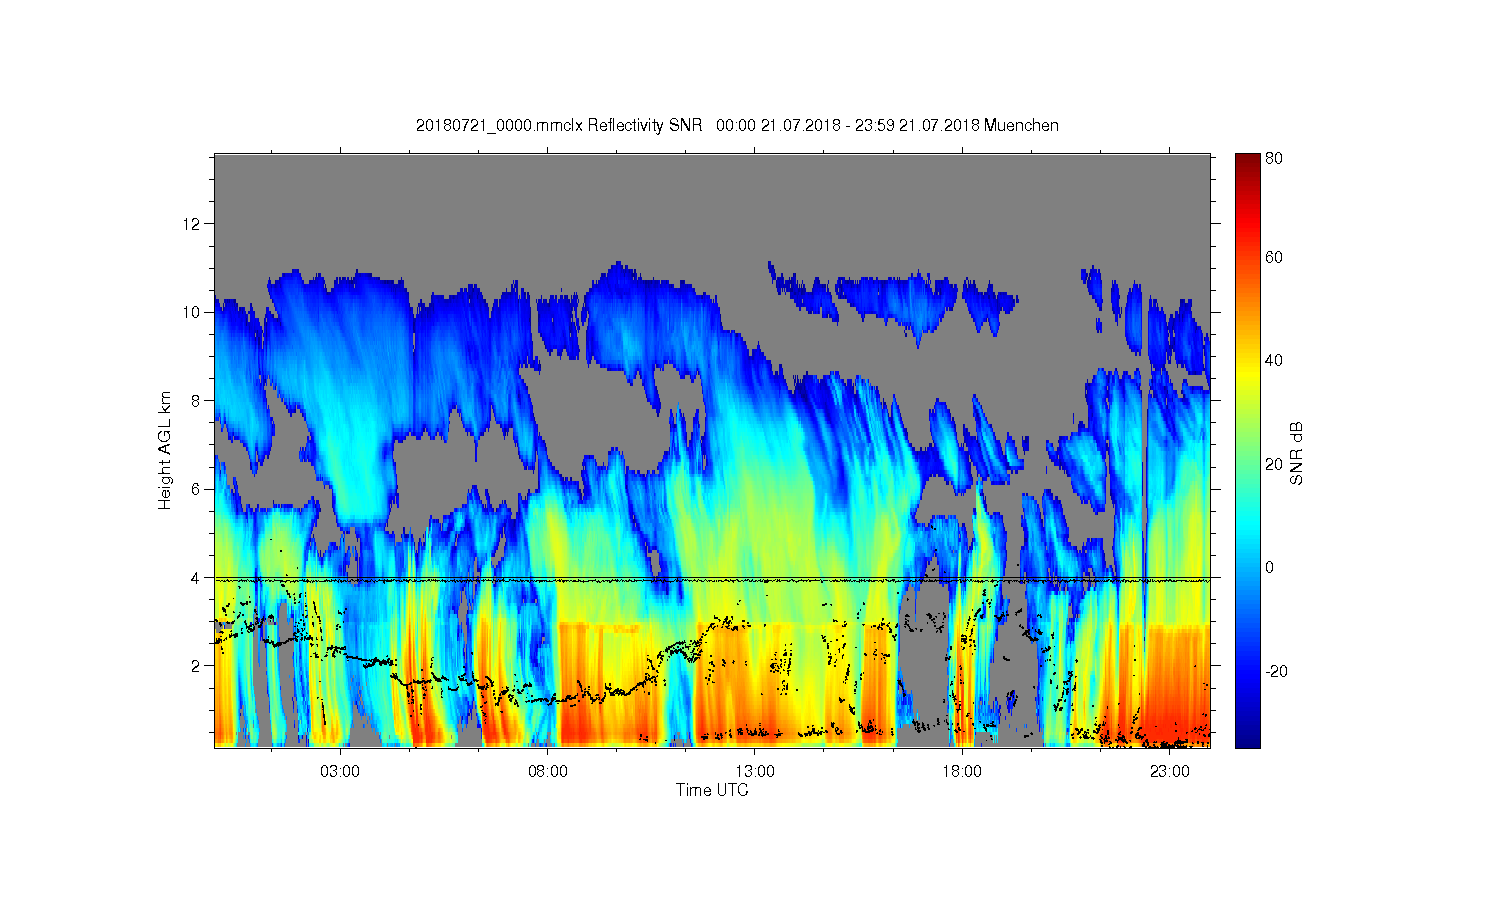Click the 13:00 time tick label
1500x900 pixels.
tap(755, 772)
